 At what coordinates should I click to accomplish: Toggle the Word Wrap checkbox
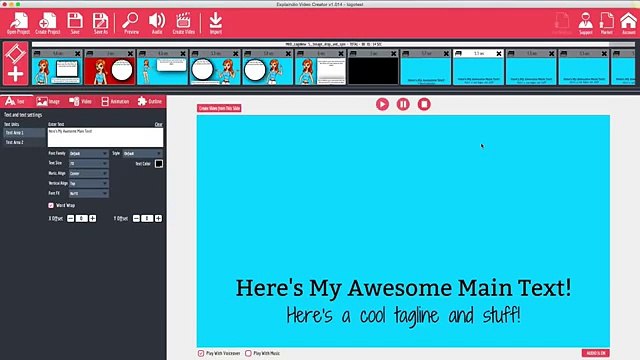51,205
